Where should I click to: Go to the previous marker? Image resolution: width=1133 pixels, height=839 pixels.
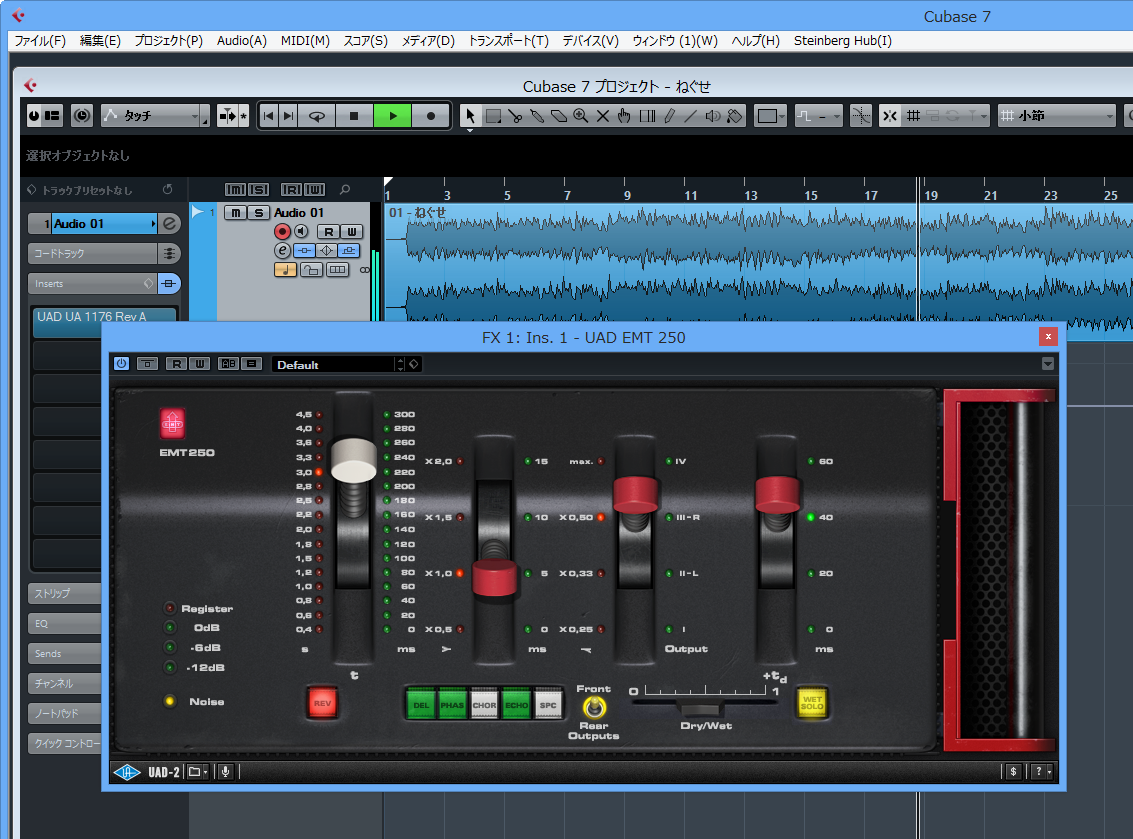269,116
